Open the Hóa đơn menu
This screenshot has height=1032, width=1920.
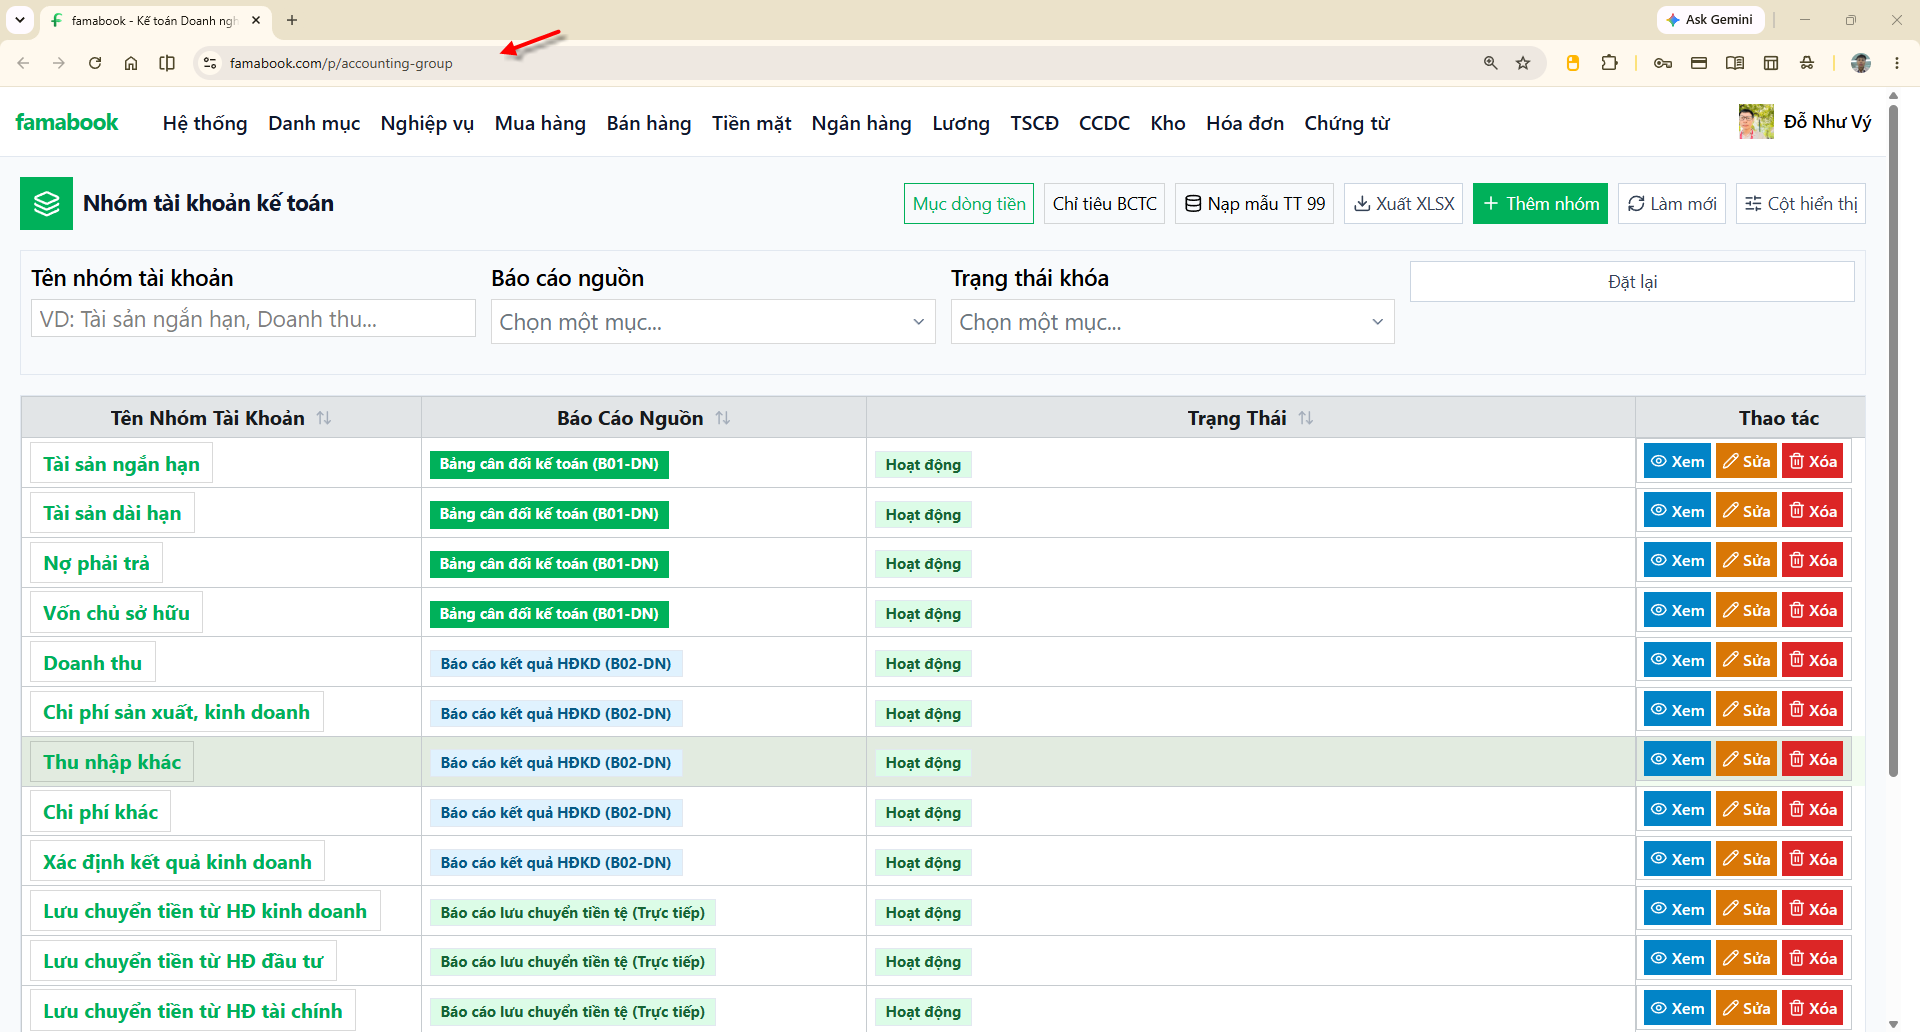pos(1245,123)
